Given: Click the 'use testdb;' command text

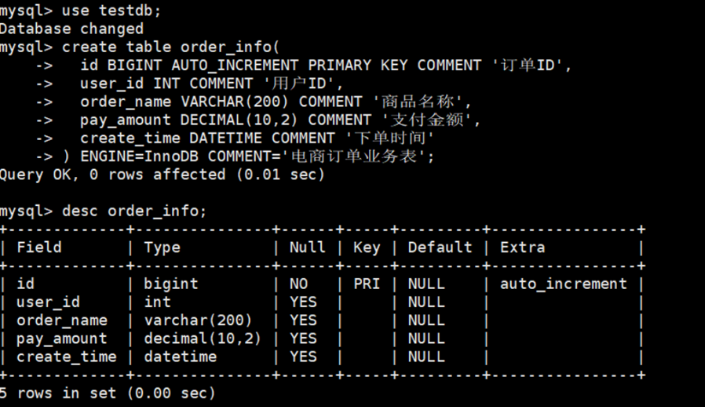Looking at the screenshot, I should click(x=112, y=10).
